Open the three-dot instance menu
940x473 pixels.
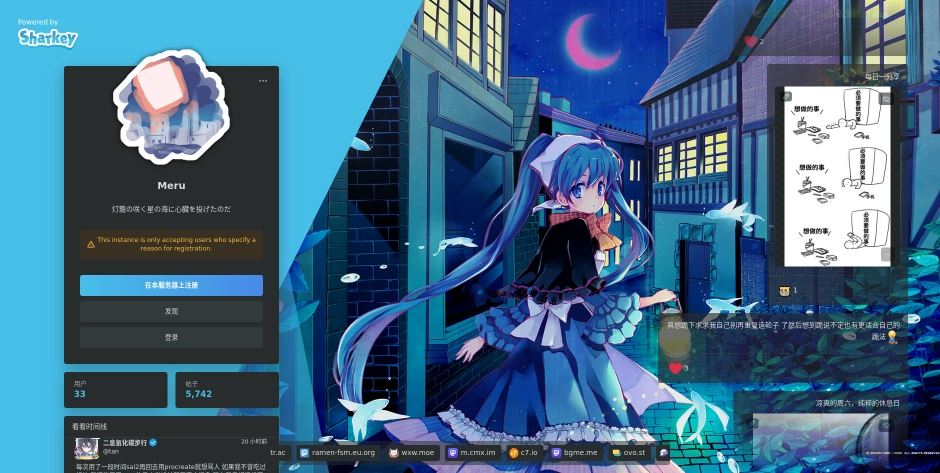[x=263, y=80]
